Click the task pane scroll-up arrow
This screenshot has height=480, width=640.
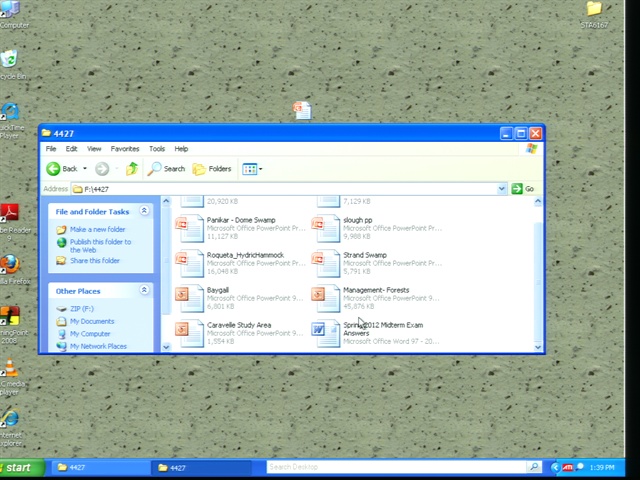click(x=166, y=201)
